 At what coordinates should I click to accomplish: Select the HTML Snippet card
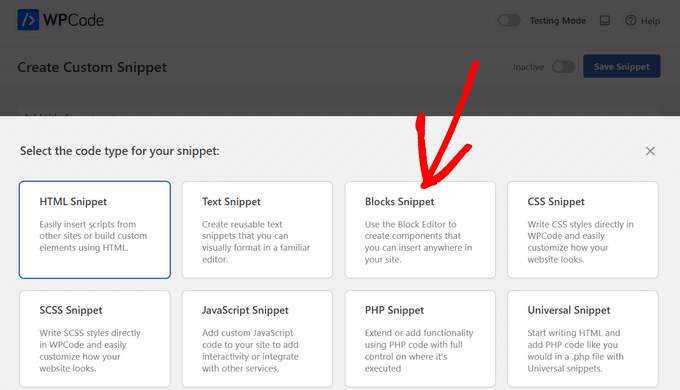coord(95,230)
